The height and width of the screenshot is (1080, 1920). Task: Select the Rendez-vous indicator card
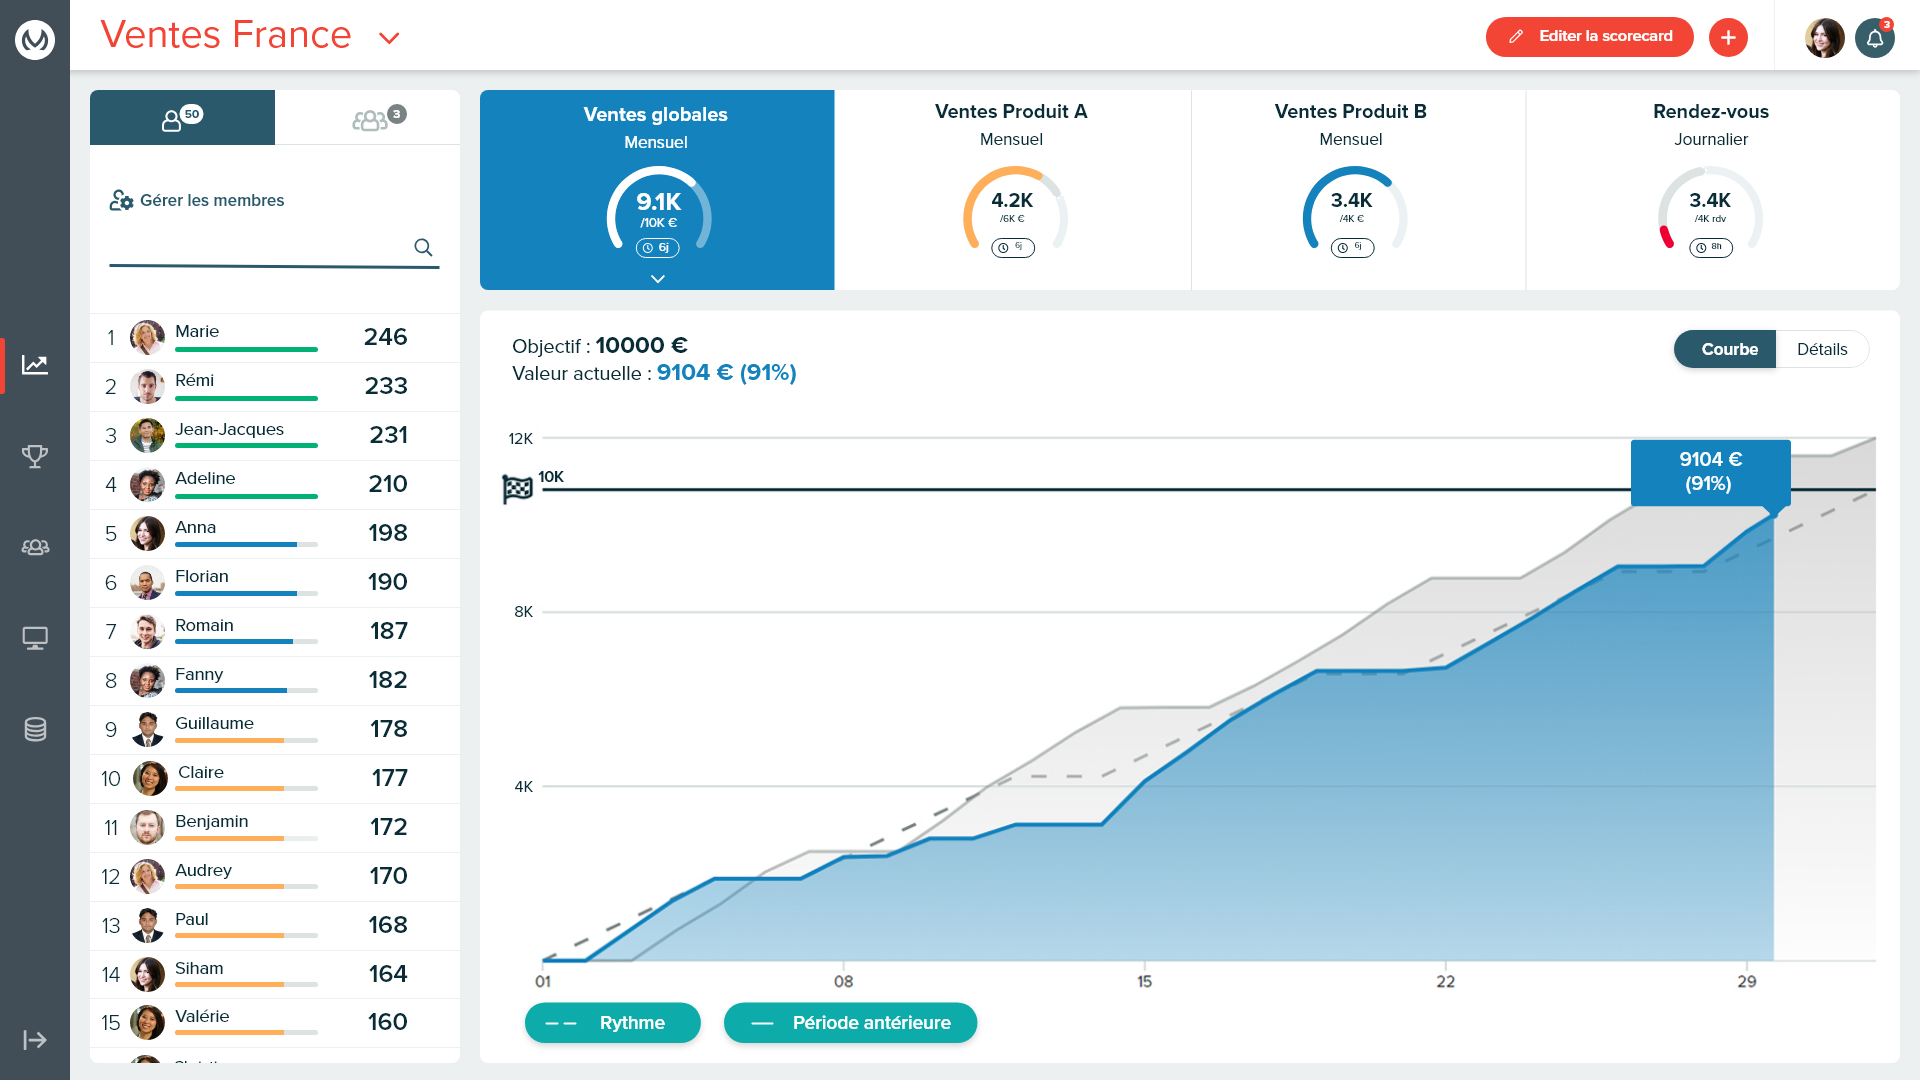(1712, 190)
